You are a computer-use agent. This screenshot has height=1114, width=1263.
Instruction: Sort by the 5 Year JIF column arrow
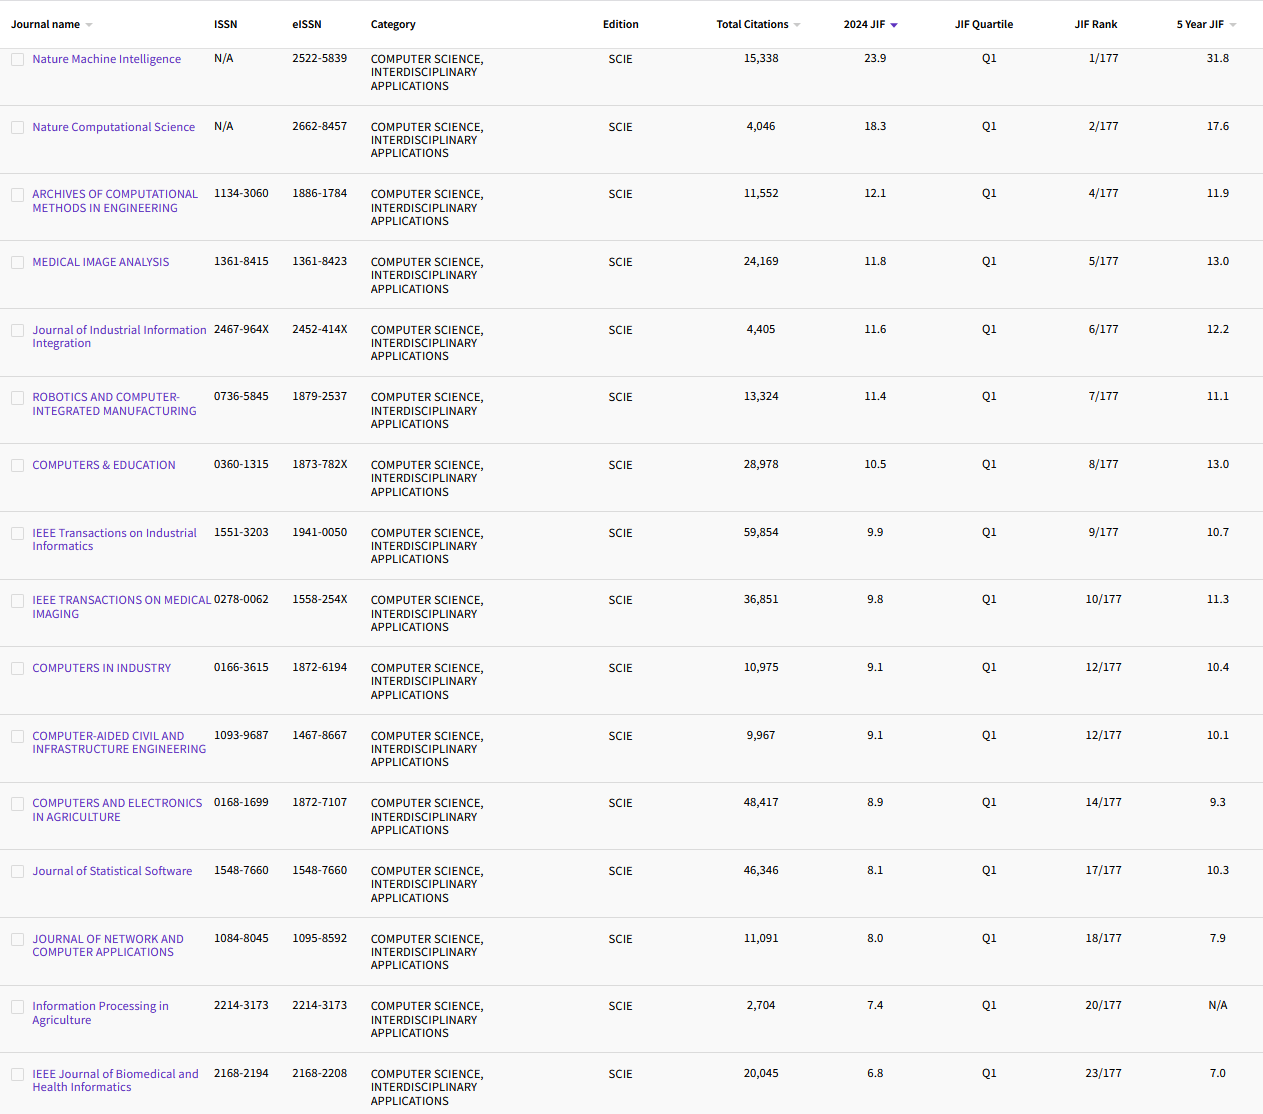(1232, 24)
